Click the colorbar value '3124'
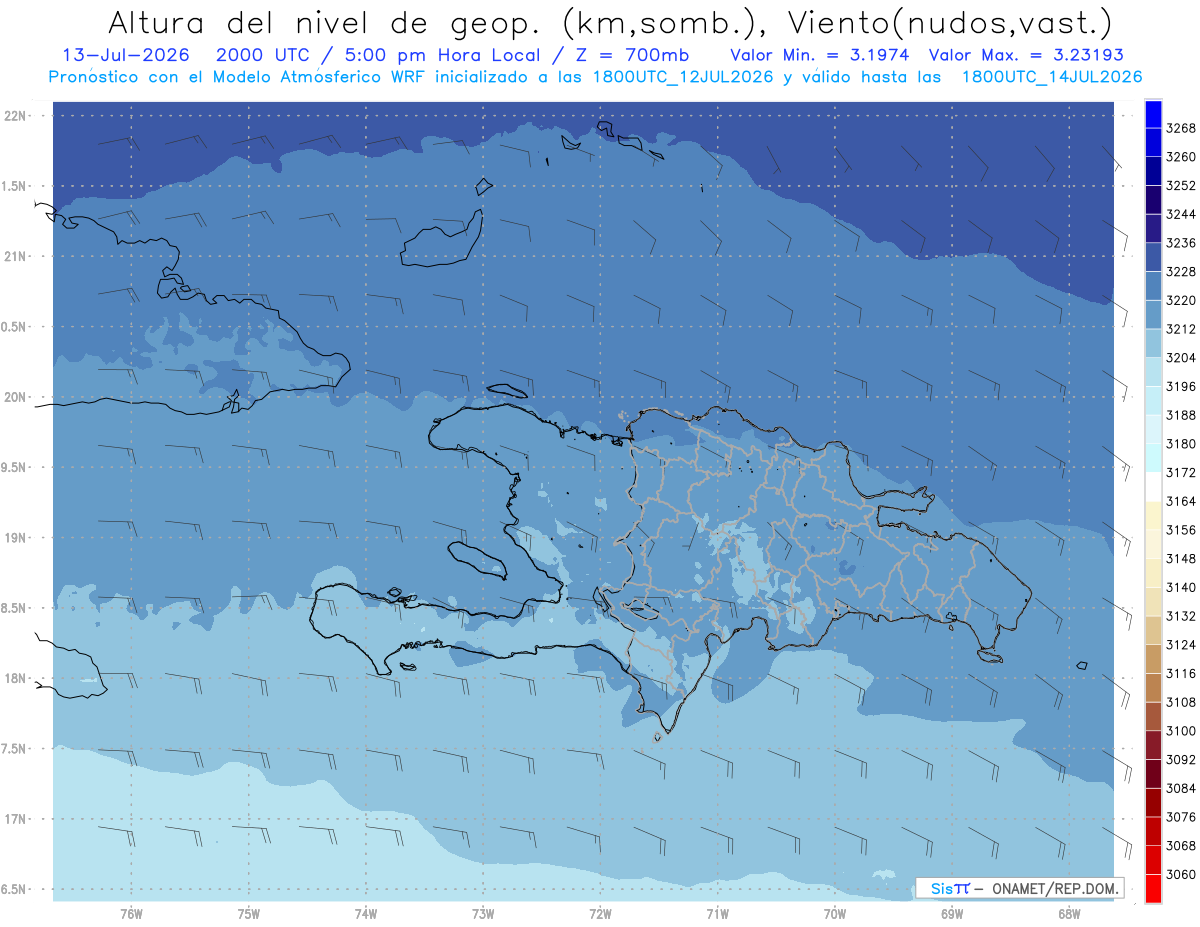The image size is (1200, 927). pyautogui.click(x=1181, y=645)
